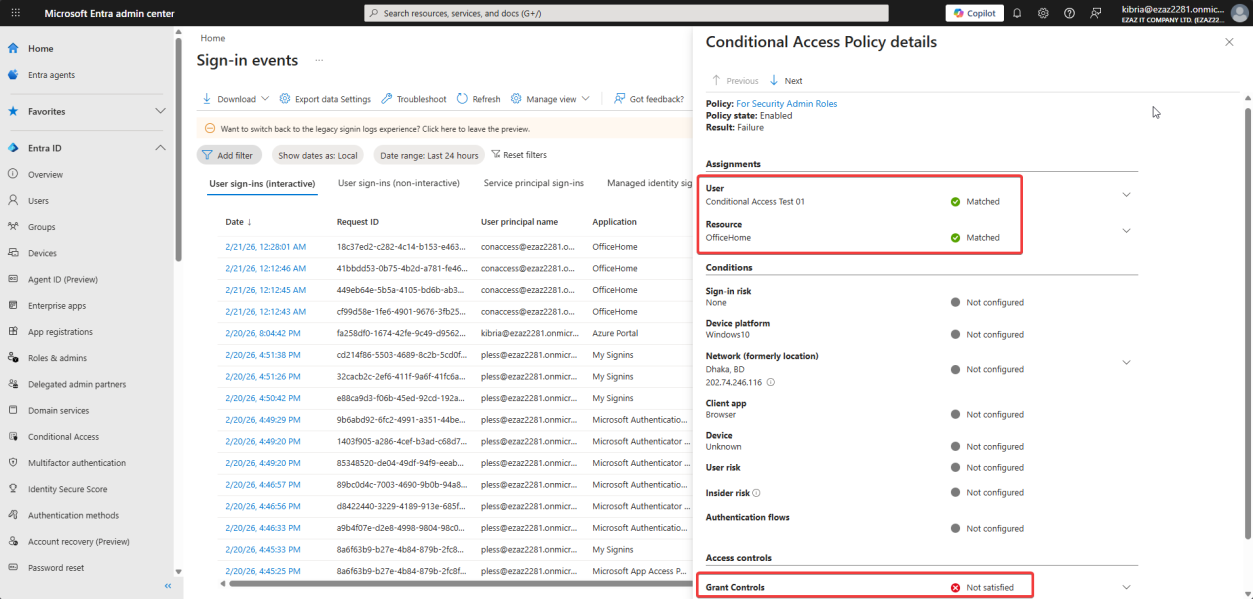Open Account recovery (Preview) in sidebar
This screenshot has height=599, width=1253.
79,542
